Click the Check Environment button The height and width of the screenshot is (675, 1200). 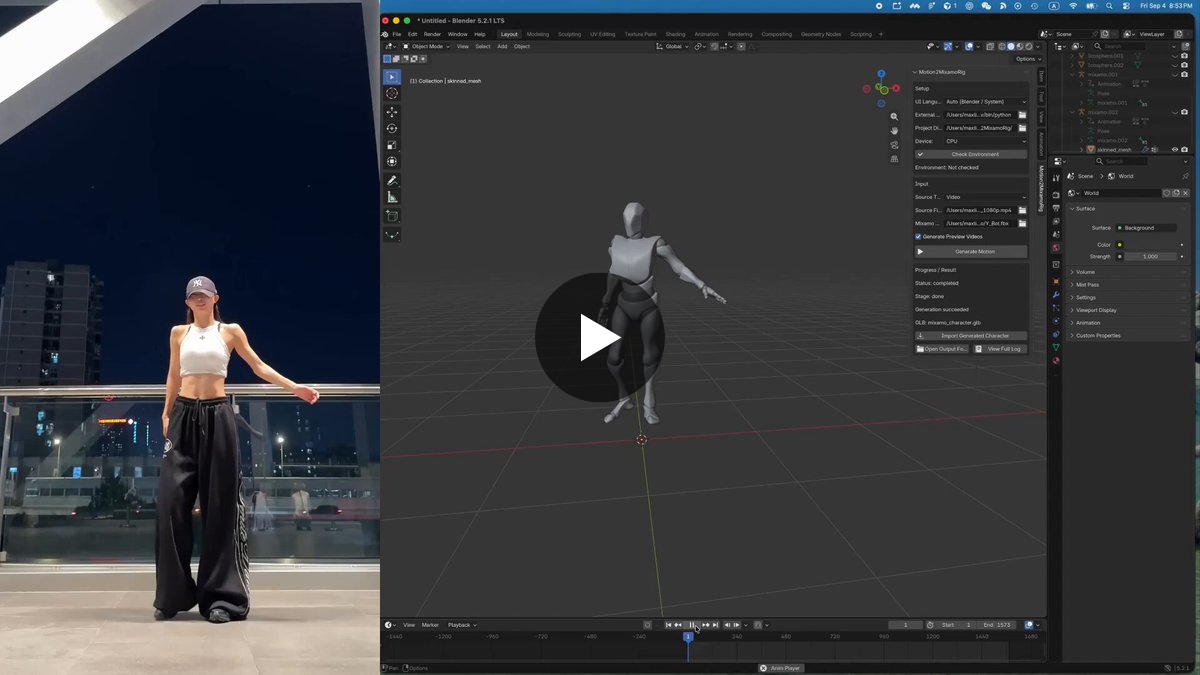click(x=971, y=154)
